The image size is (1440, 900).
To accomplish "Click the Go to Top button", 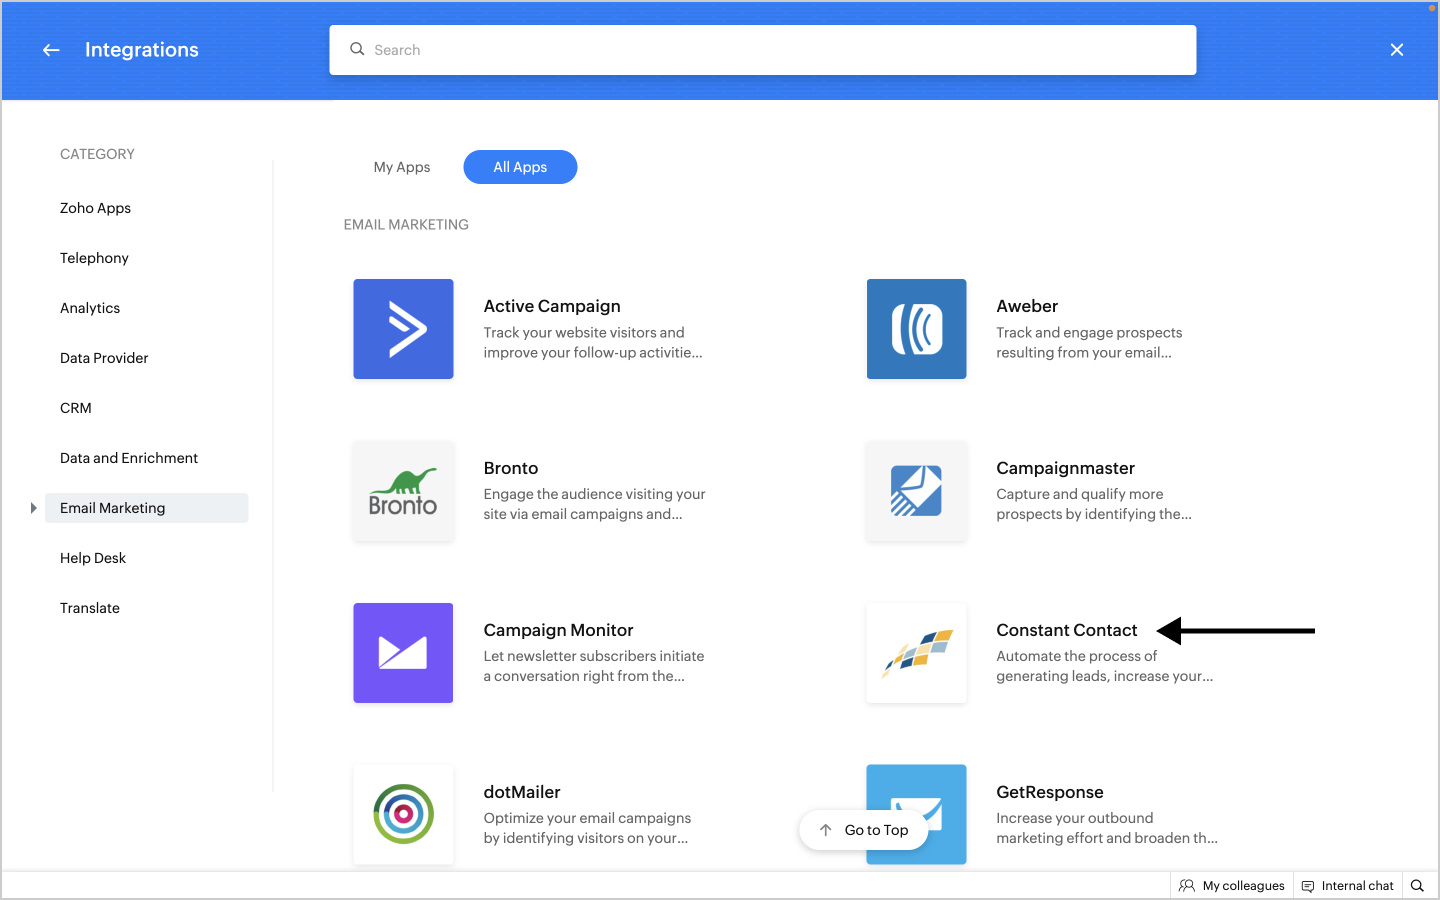I will [864, 830].
